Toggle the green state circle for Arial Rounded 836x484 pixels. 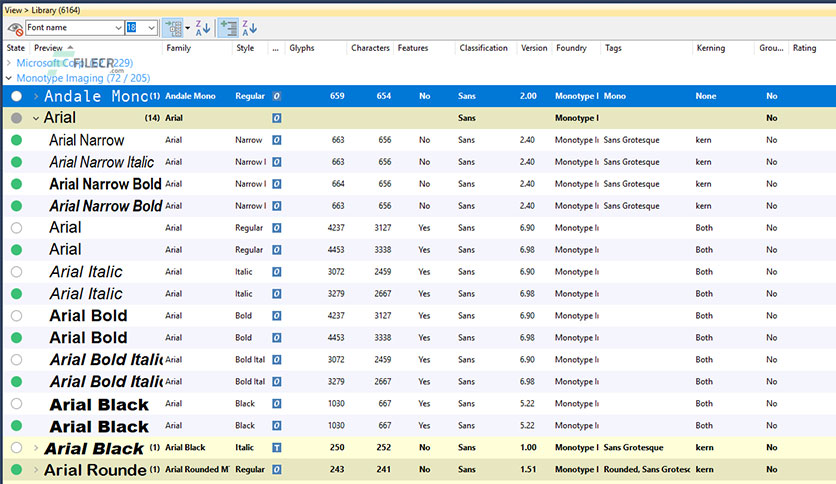17,470
